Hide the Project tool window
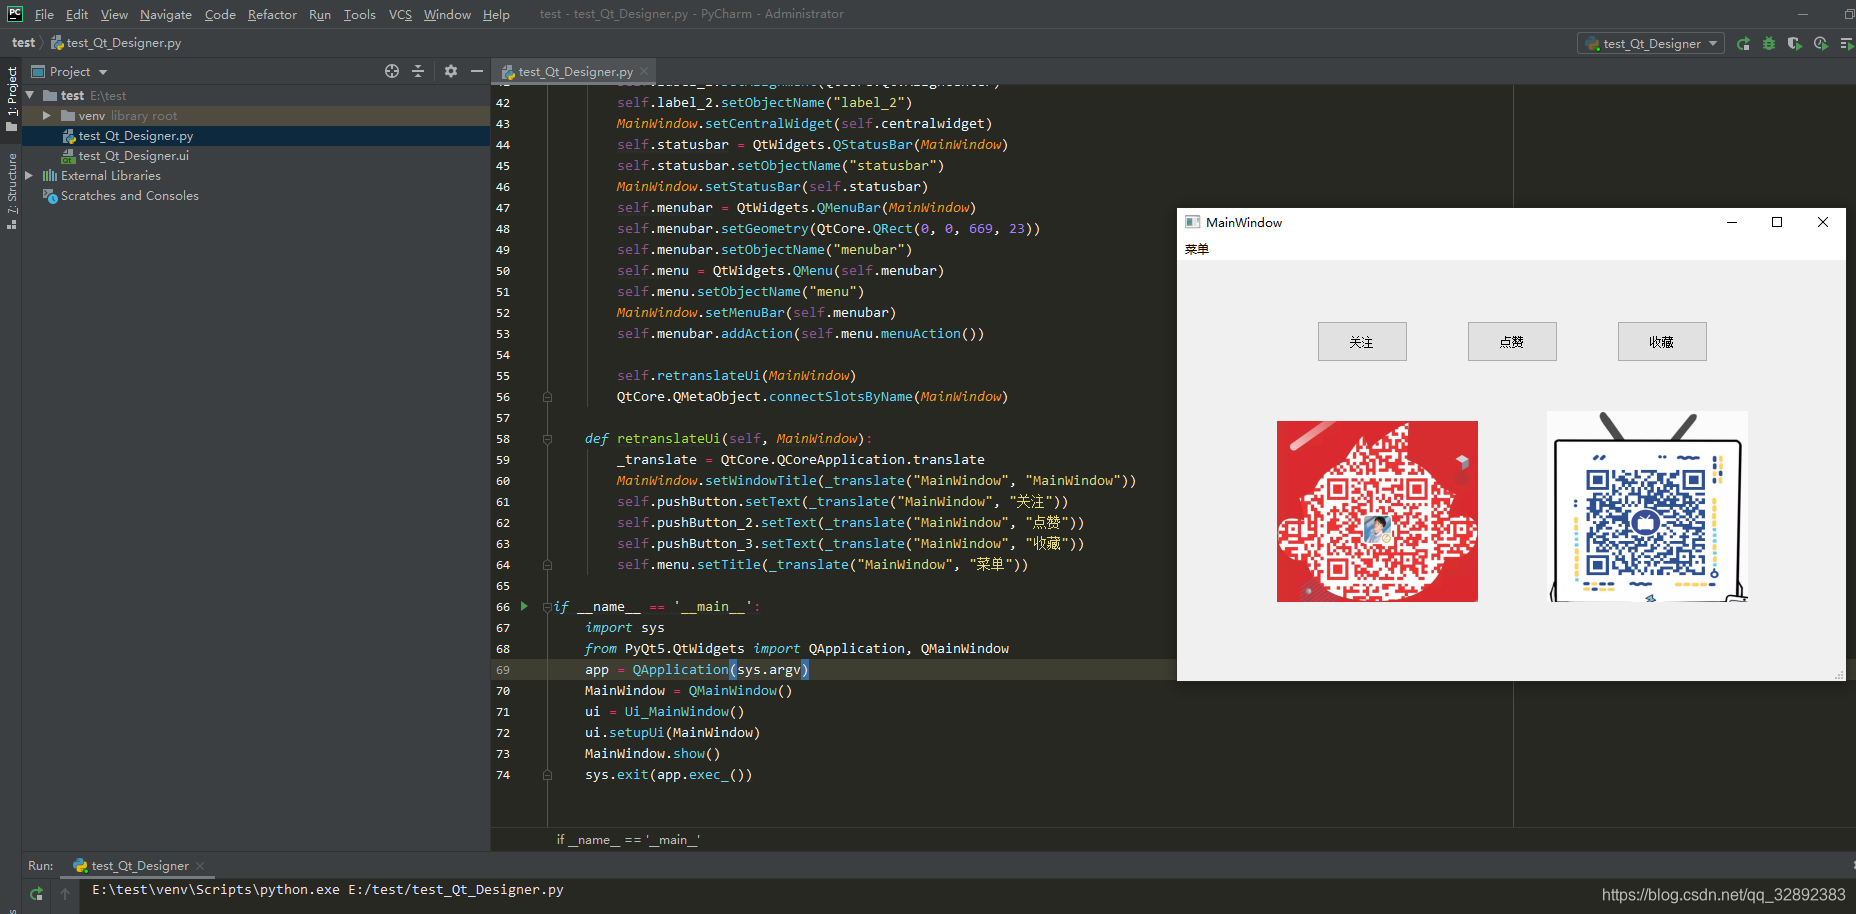The image size is (1856, 914). click(477, 71)
